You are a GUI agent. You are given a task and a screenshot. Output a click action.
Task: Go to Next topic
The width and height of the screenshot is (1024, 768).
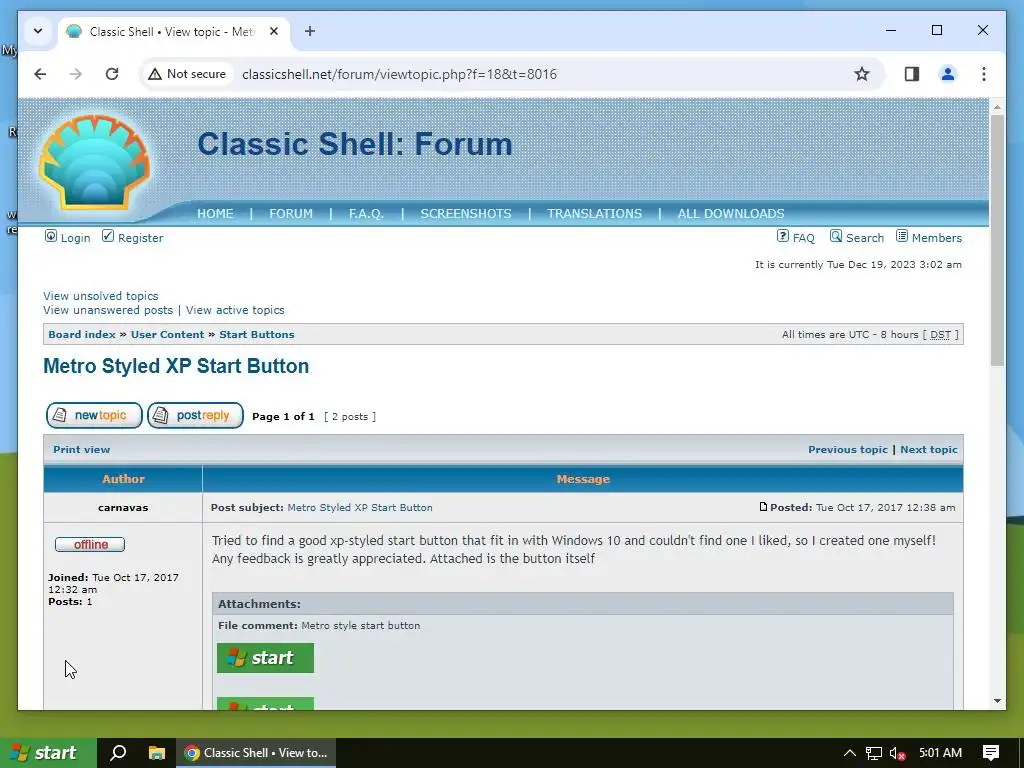click(x=929, y=449)
